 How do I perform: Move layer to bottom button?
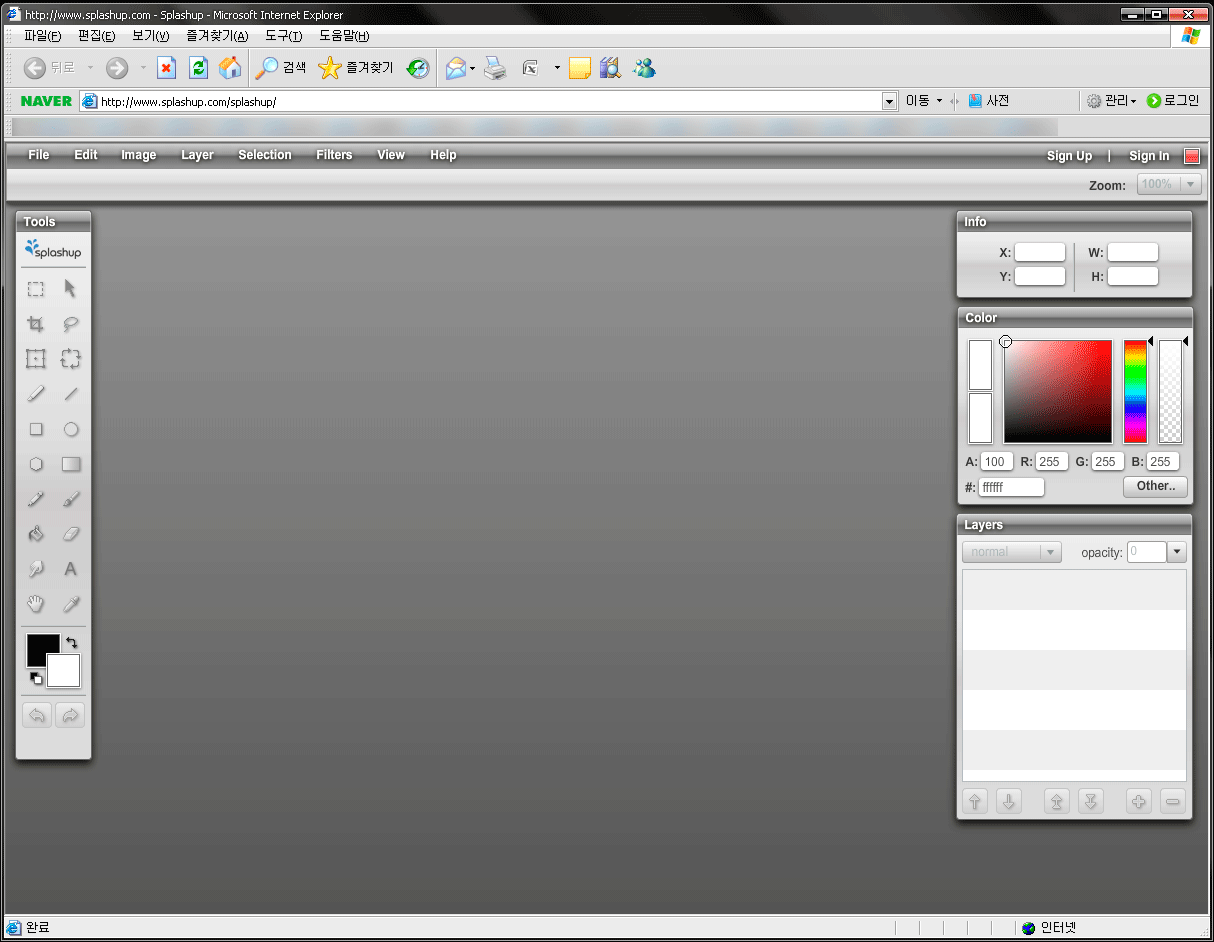pyautogui.click(x=1091, y=801)
